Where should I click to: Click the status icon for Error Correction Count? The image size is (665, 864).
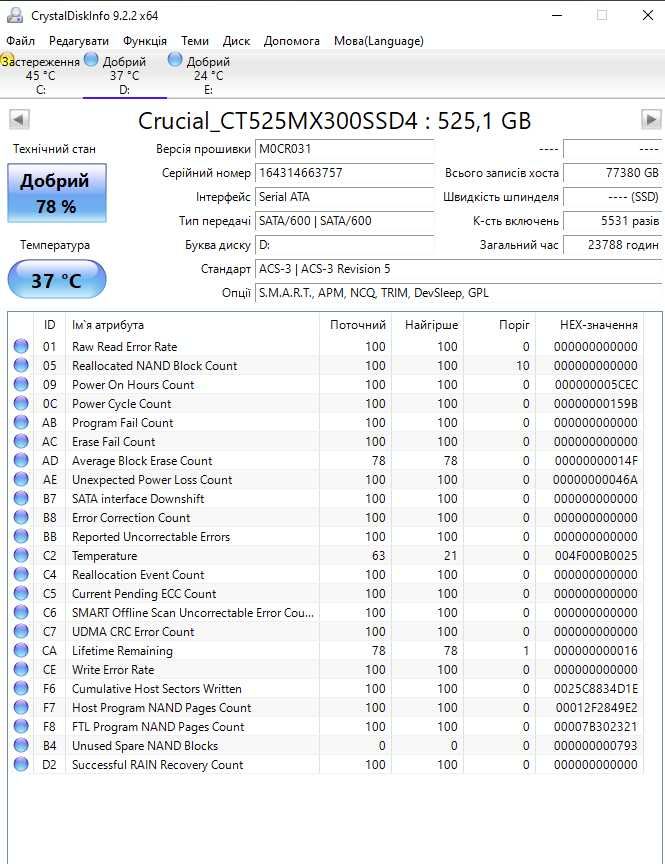click(21, 517)
